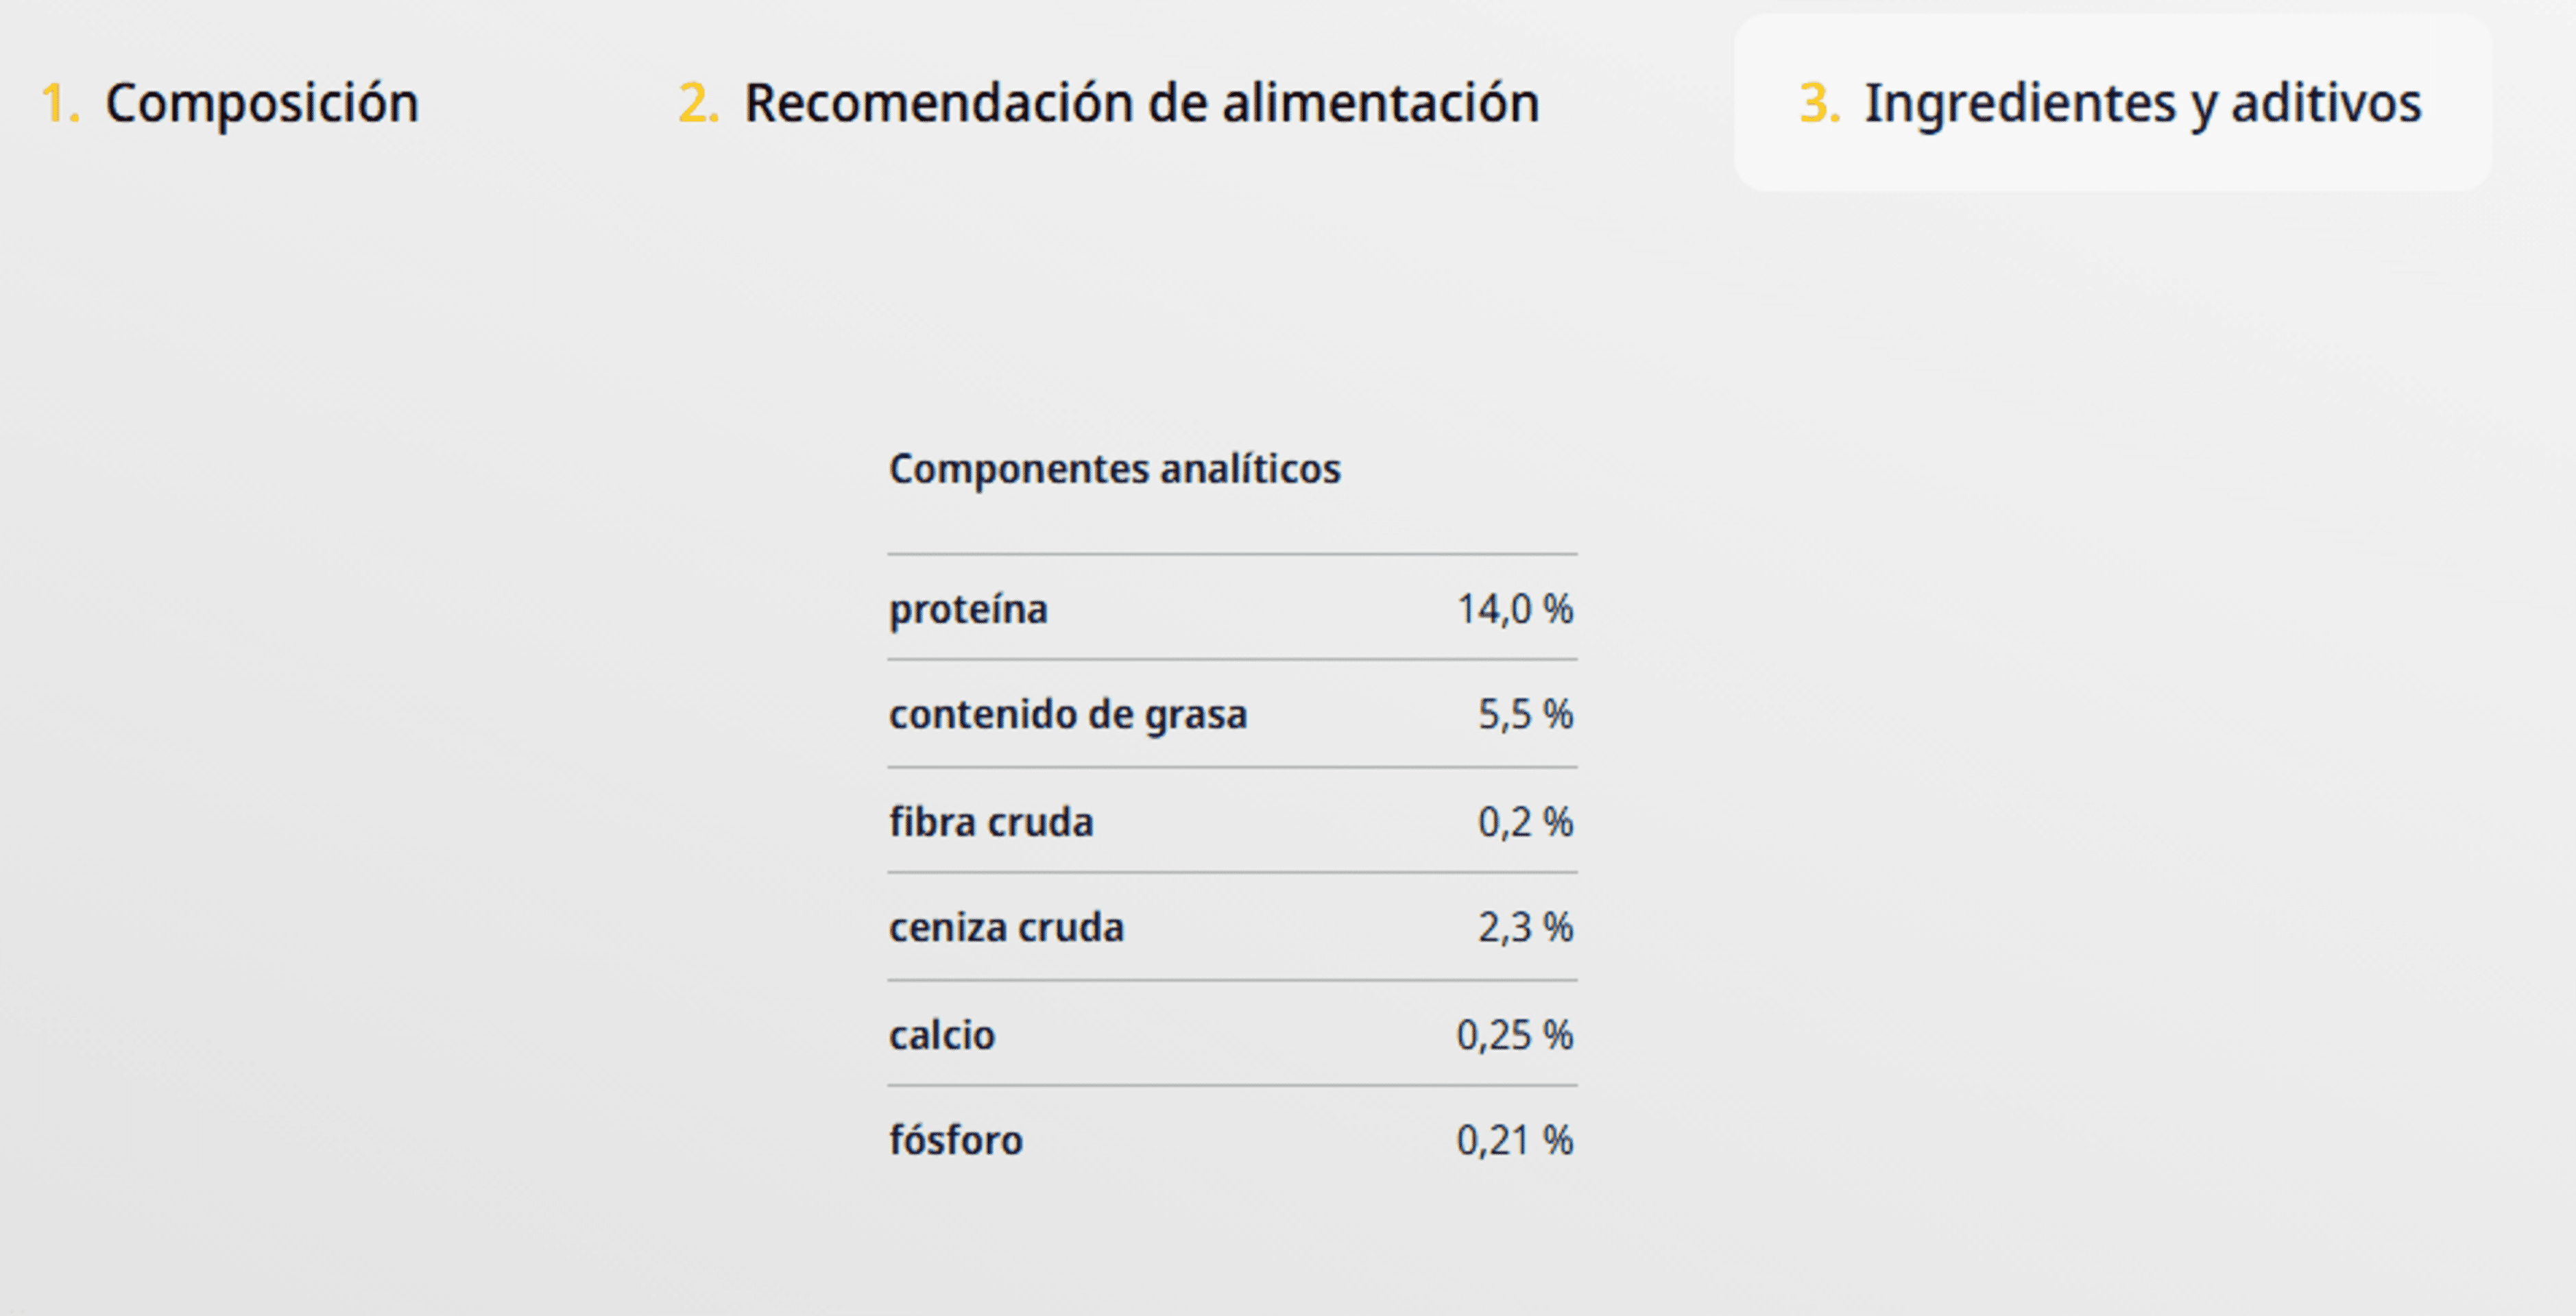The image size is (2576, 1316).
Task: Select the calcio row label
Action: click(942, 1035)
